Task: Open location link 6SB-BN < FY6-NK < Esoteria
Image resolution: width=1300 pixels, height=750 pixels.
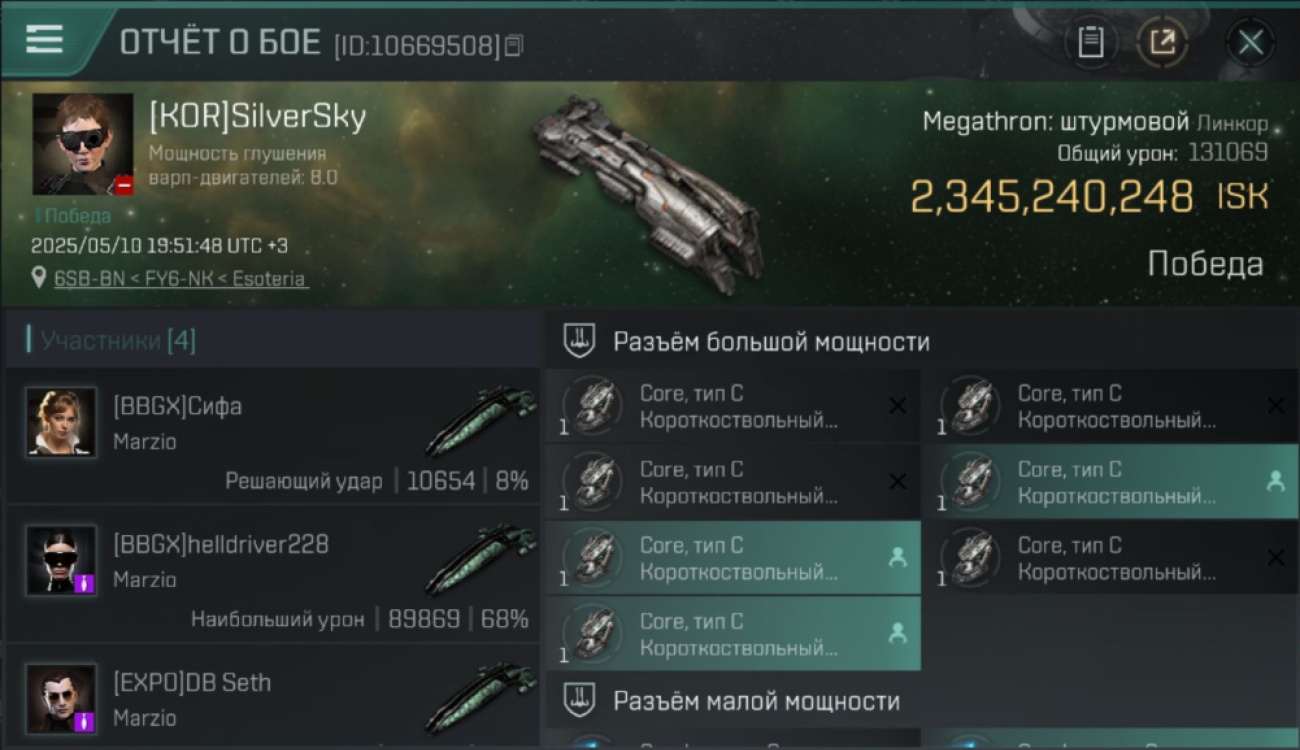Action: tap(181, 279)
